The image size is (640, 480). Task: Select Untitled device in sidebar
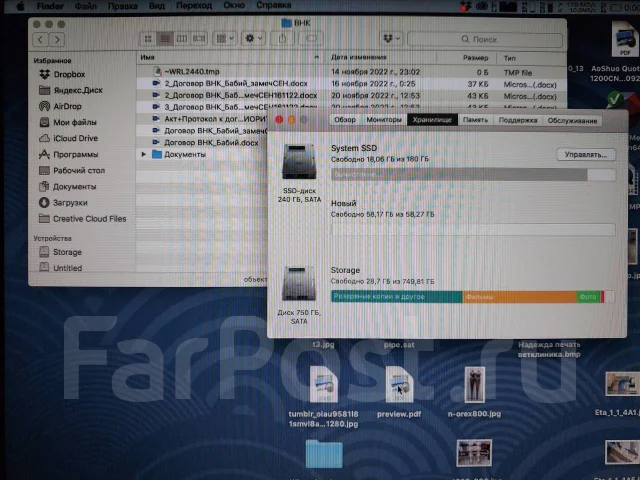point(60,268)
